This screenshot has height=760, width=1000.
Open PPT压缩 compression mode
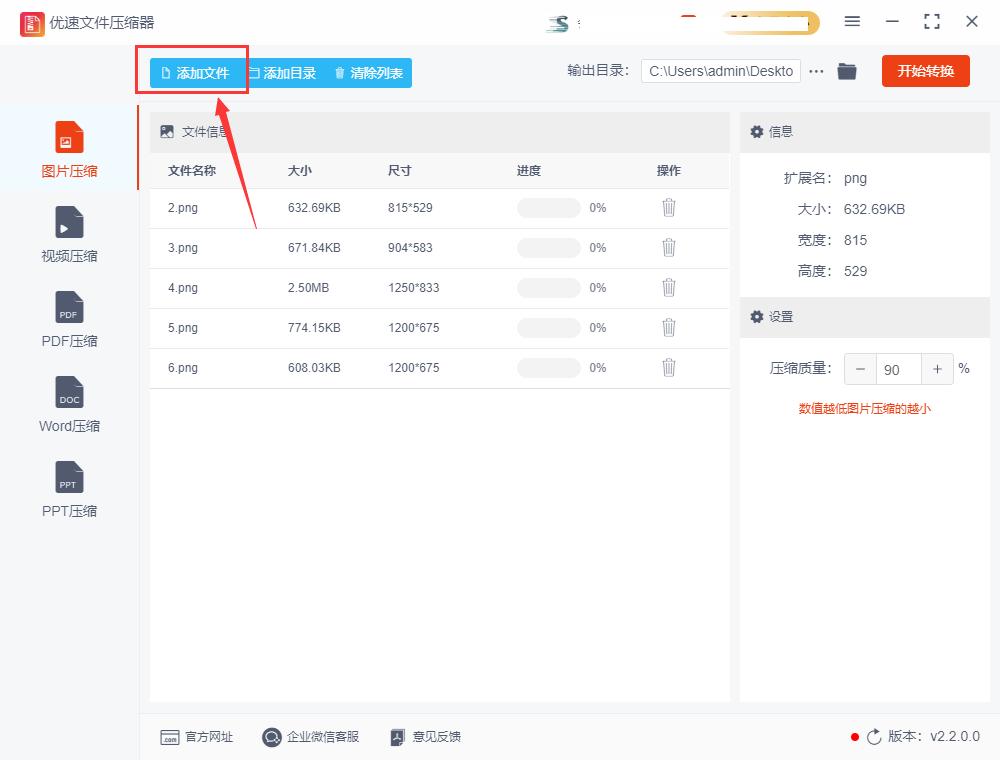(x=68, y=490)
